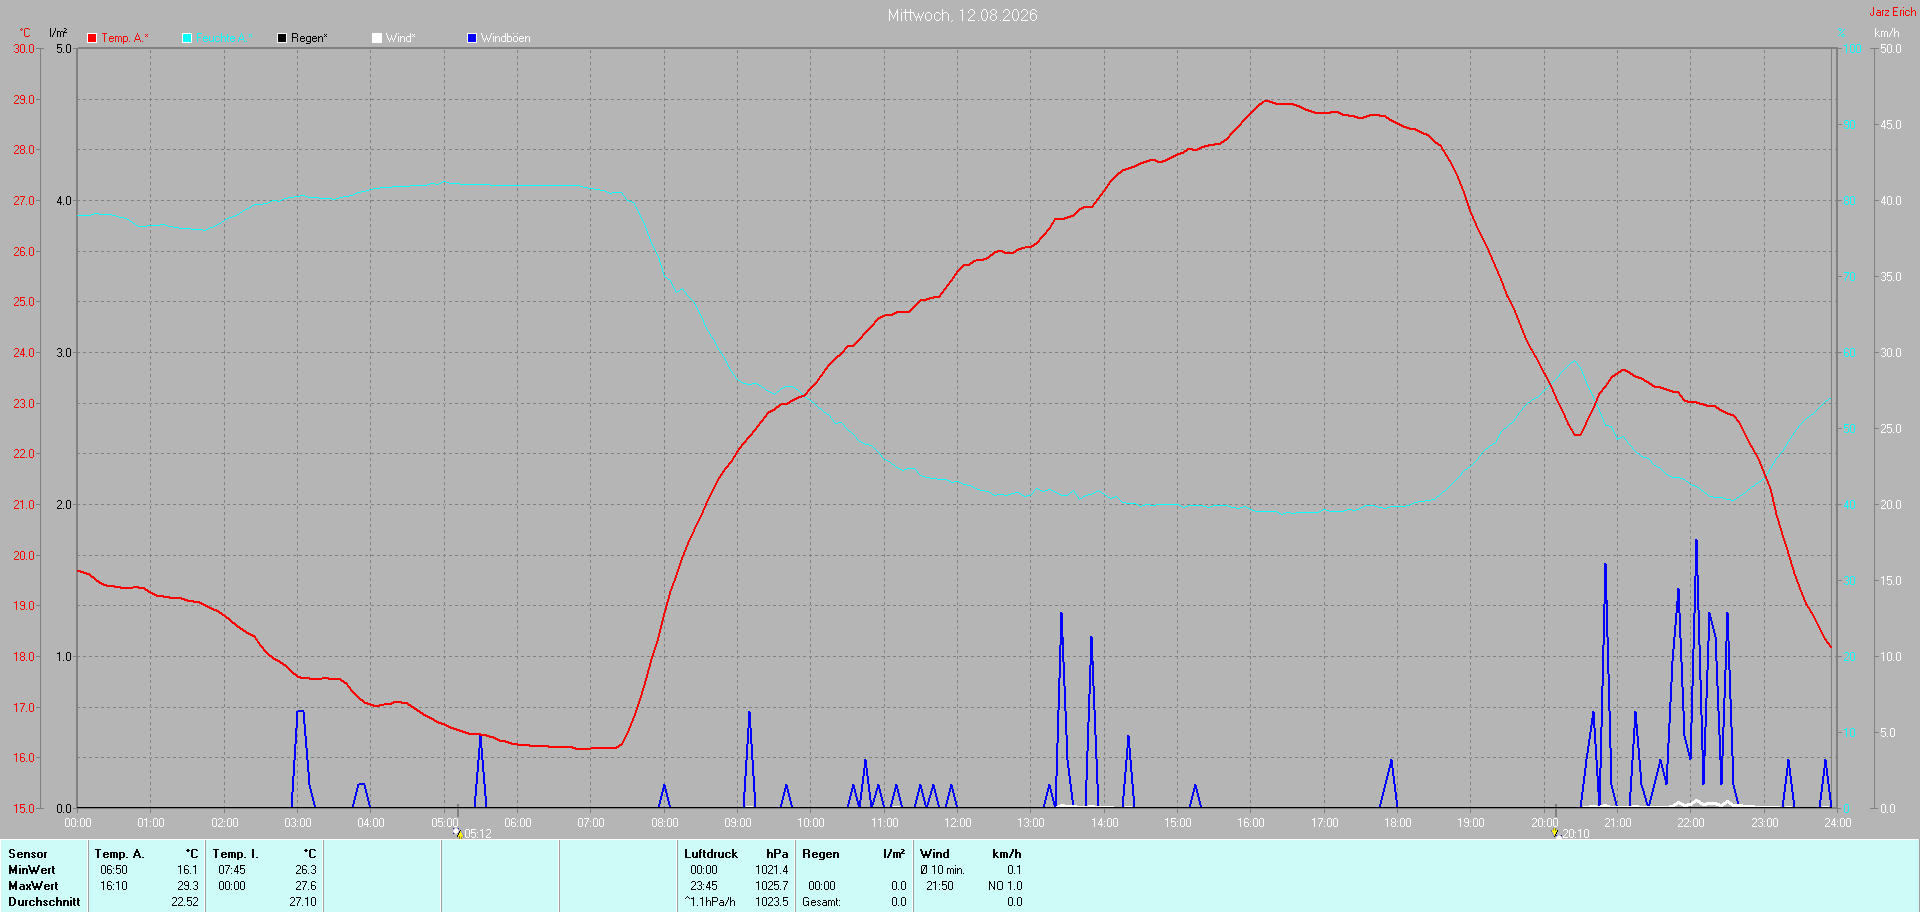Click the chart title Mittwoch, 12.08.2026
This screenshot has width=1920, height=912.
tap(962, 15)
